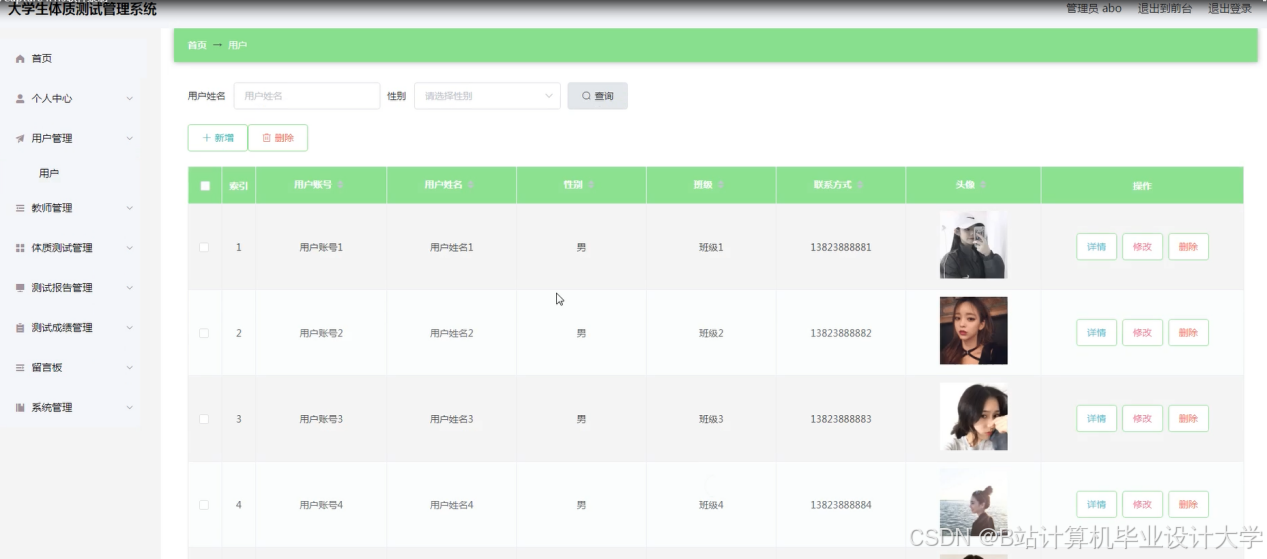This screenshot has height=559, width=1267.
Task: Click the 班级3 cell
Action: click(x=711, y=419)
